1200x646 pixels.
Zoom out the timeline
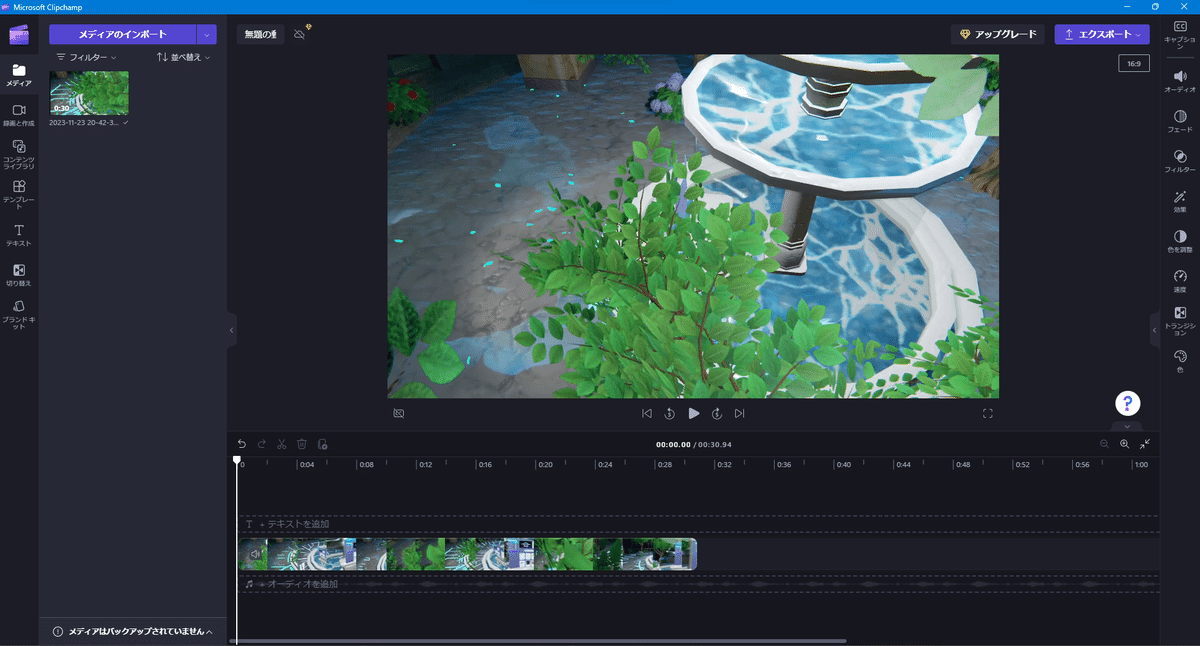[x=1105, y=444]
